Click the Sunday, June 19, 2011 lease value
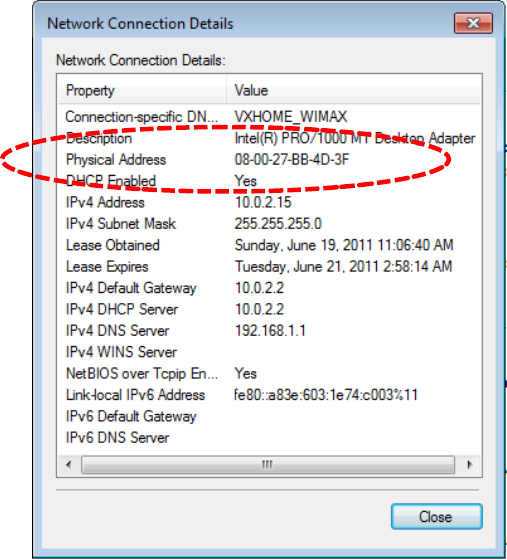This screenshot has width=507, height=560. click(344, 245)
